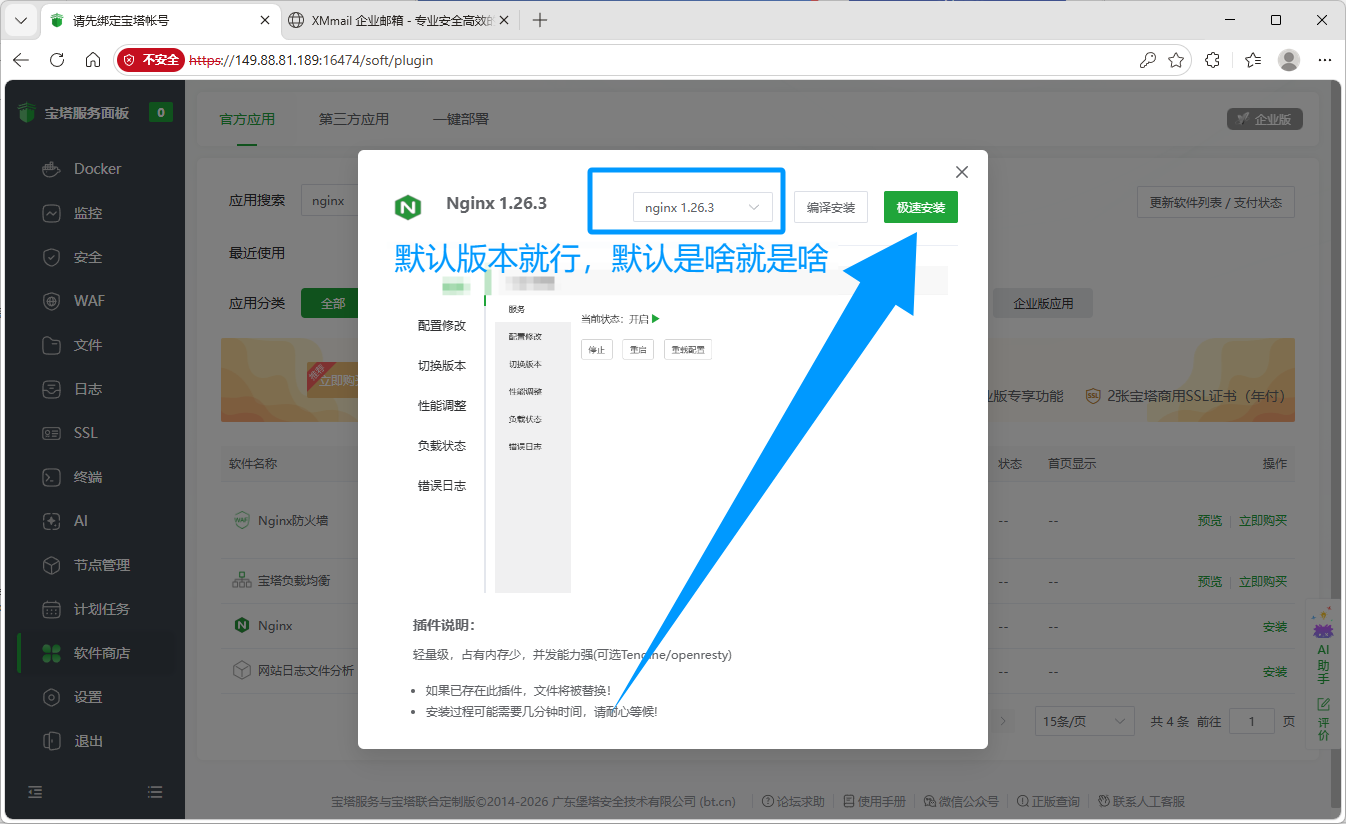Click the favorites star icon in address bar
The width and height of the screenshot is (1346, 824).
[x=1176, y=60]
